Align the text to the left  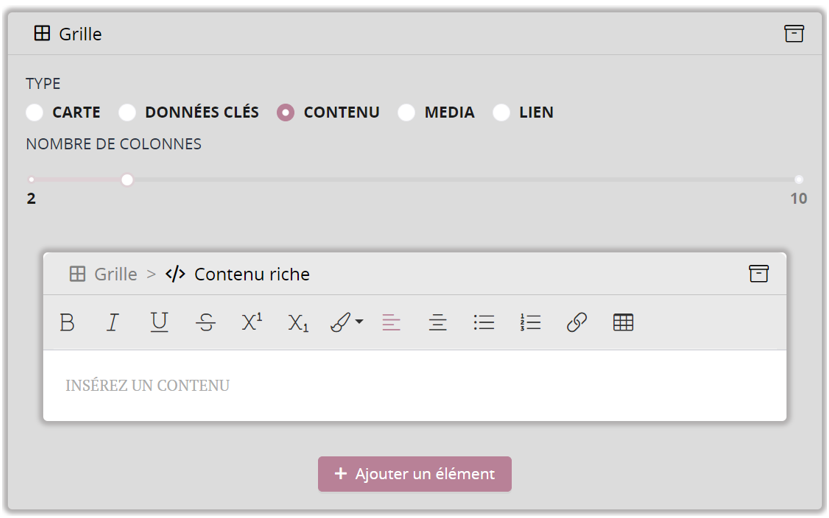(x=391, y=322)
